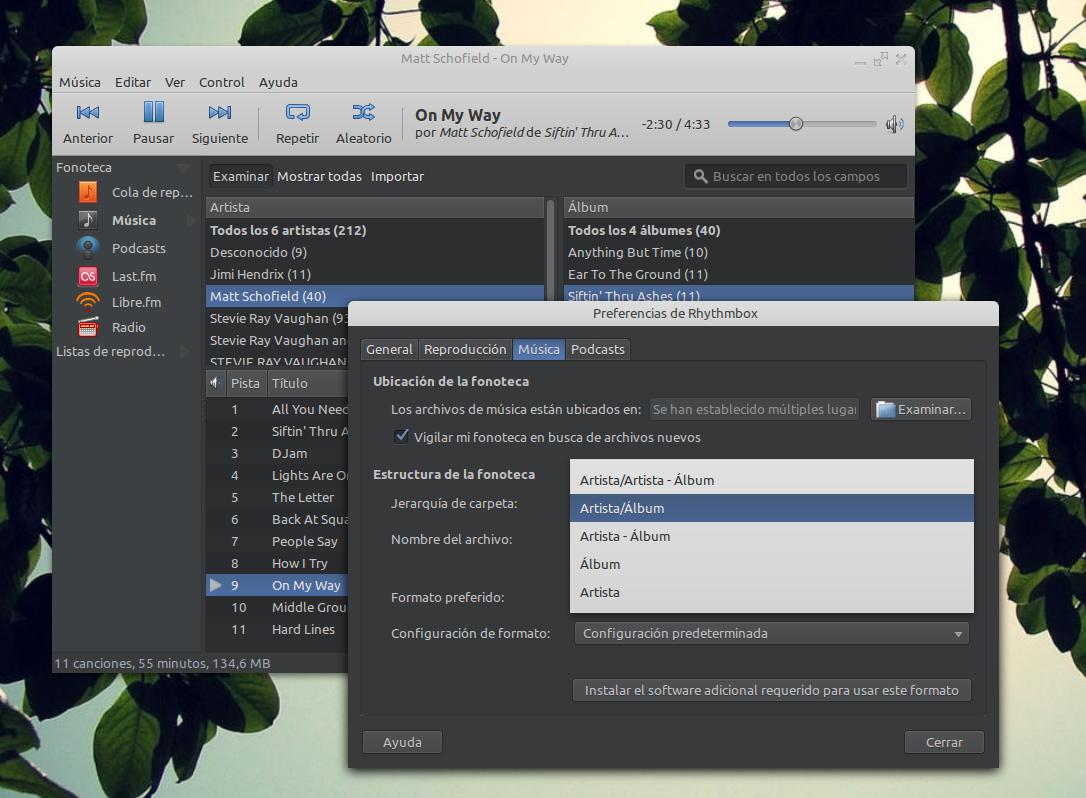
Task: Choose Artista - Álbum hierarchy option
Action: click(x=772, y=536)
